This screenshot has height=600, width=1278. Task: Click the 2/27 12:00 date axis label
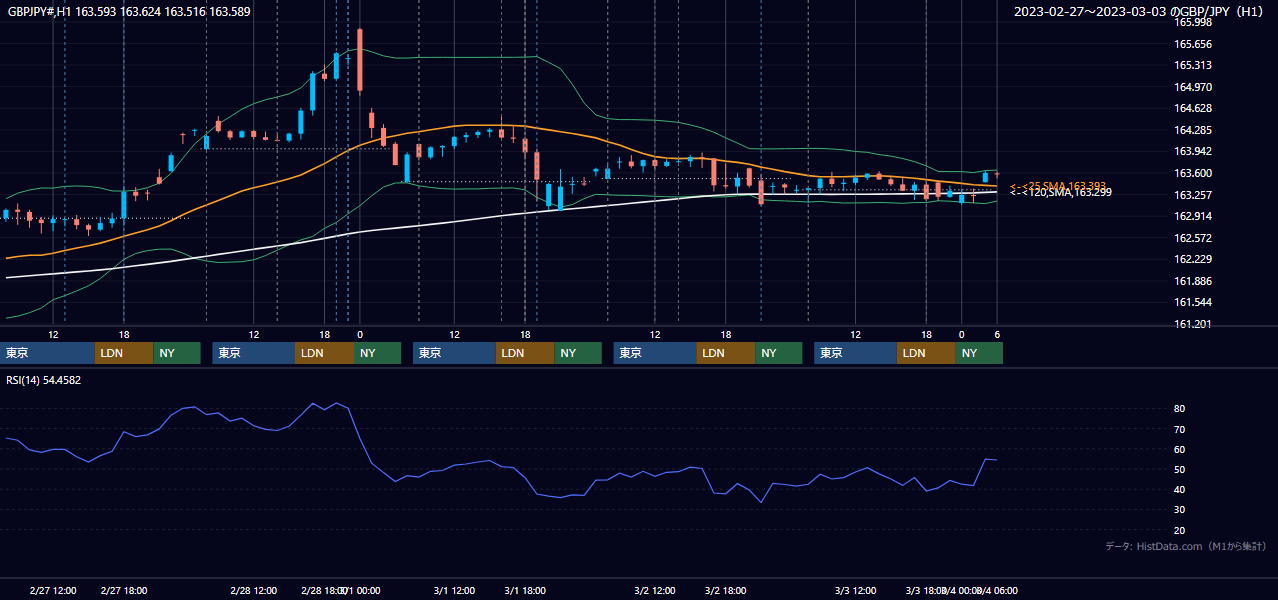53,590
